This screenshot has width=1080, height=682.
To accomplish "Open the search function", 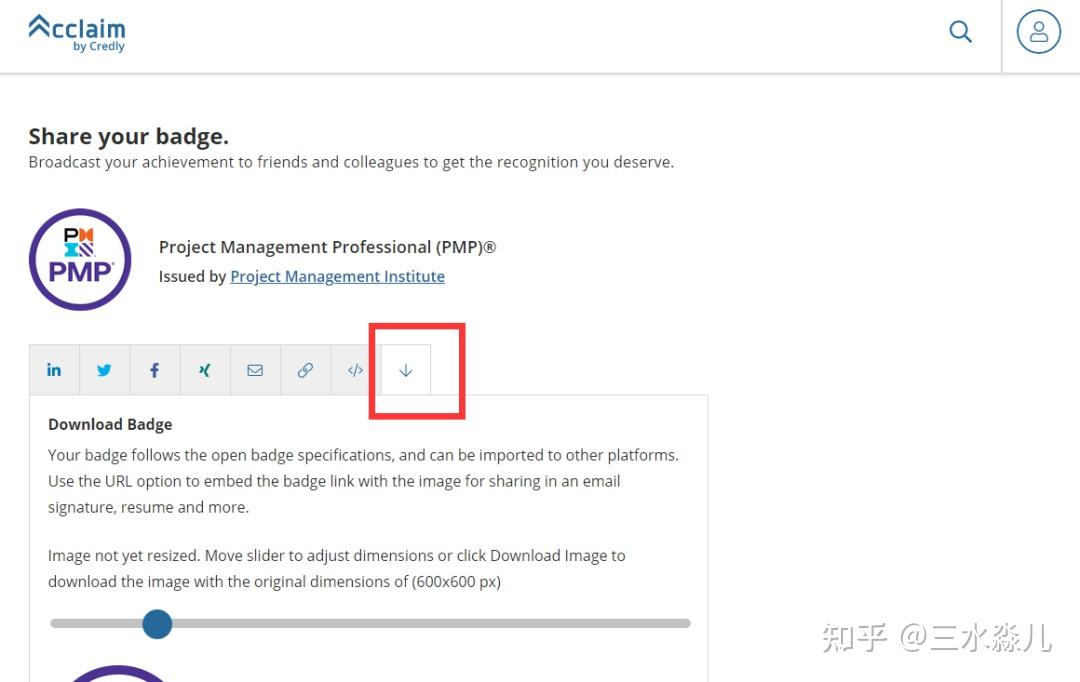I will coord(960,31).
